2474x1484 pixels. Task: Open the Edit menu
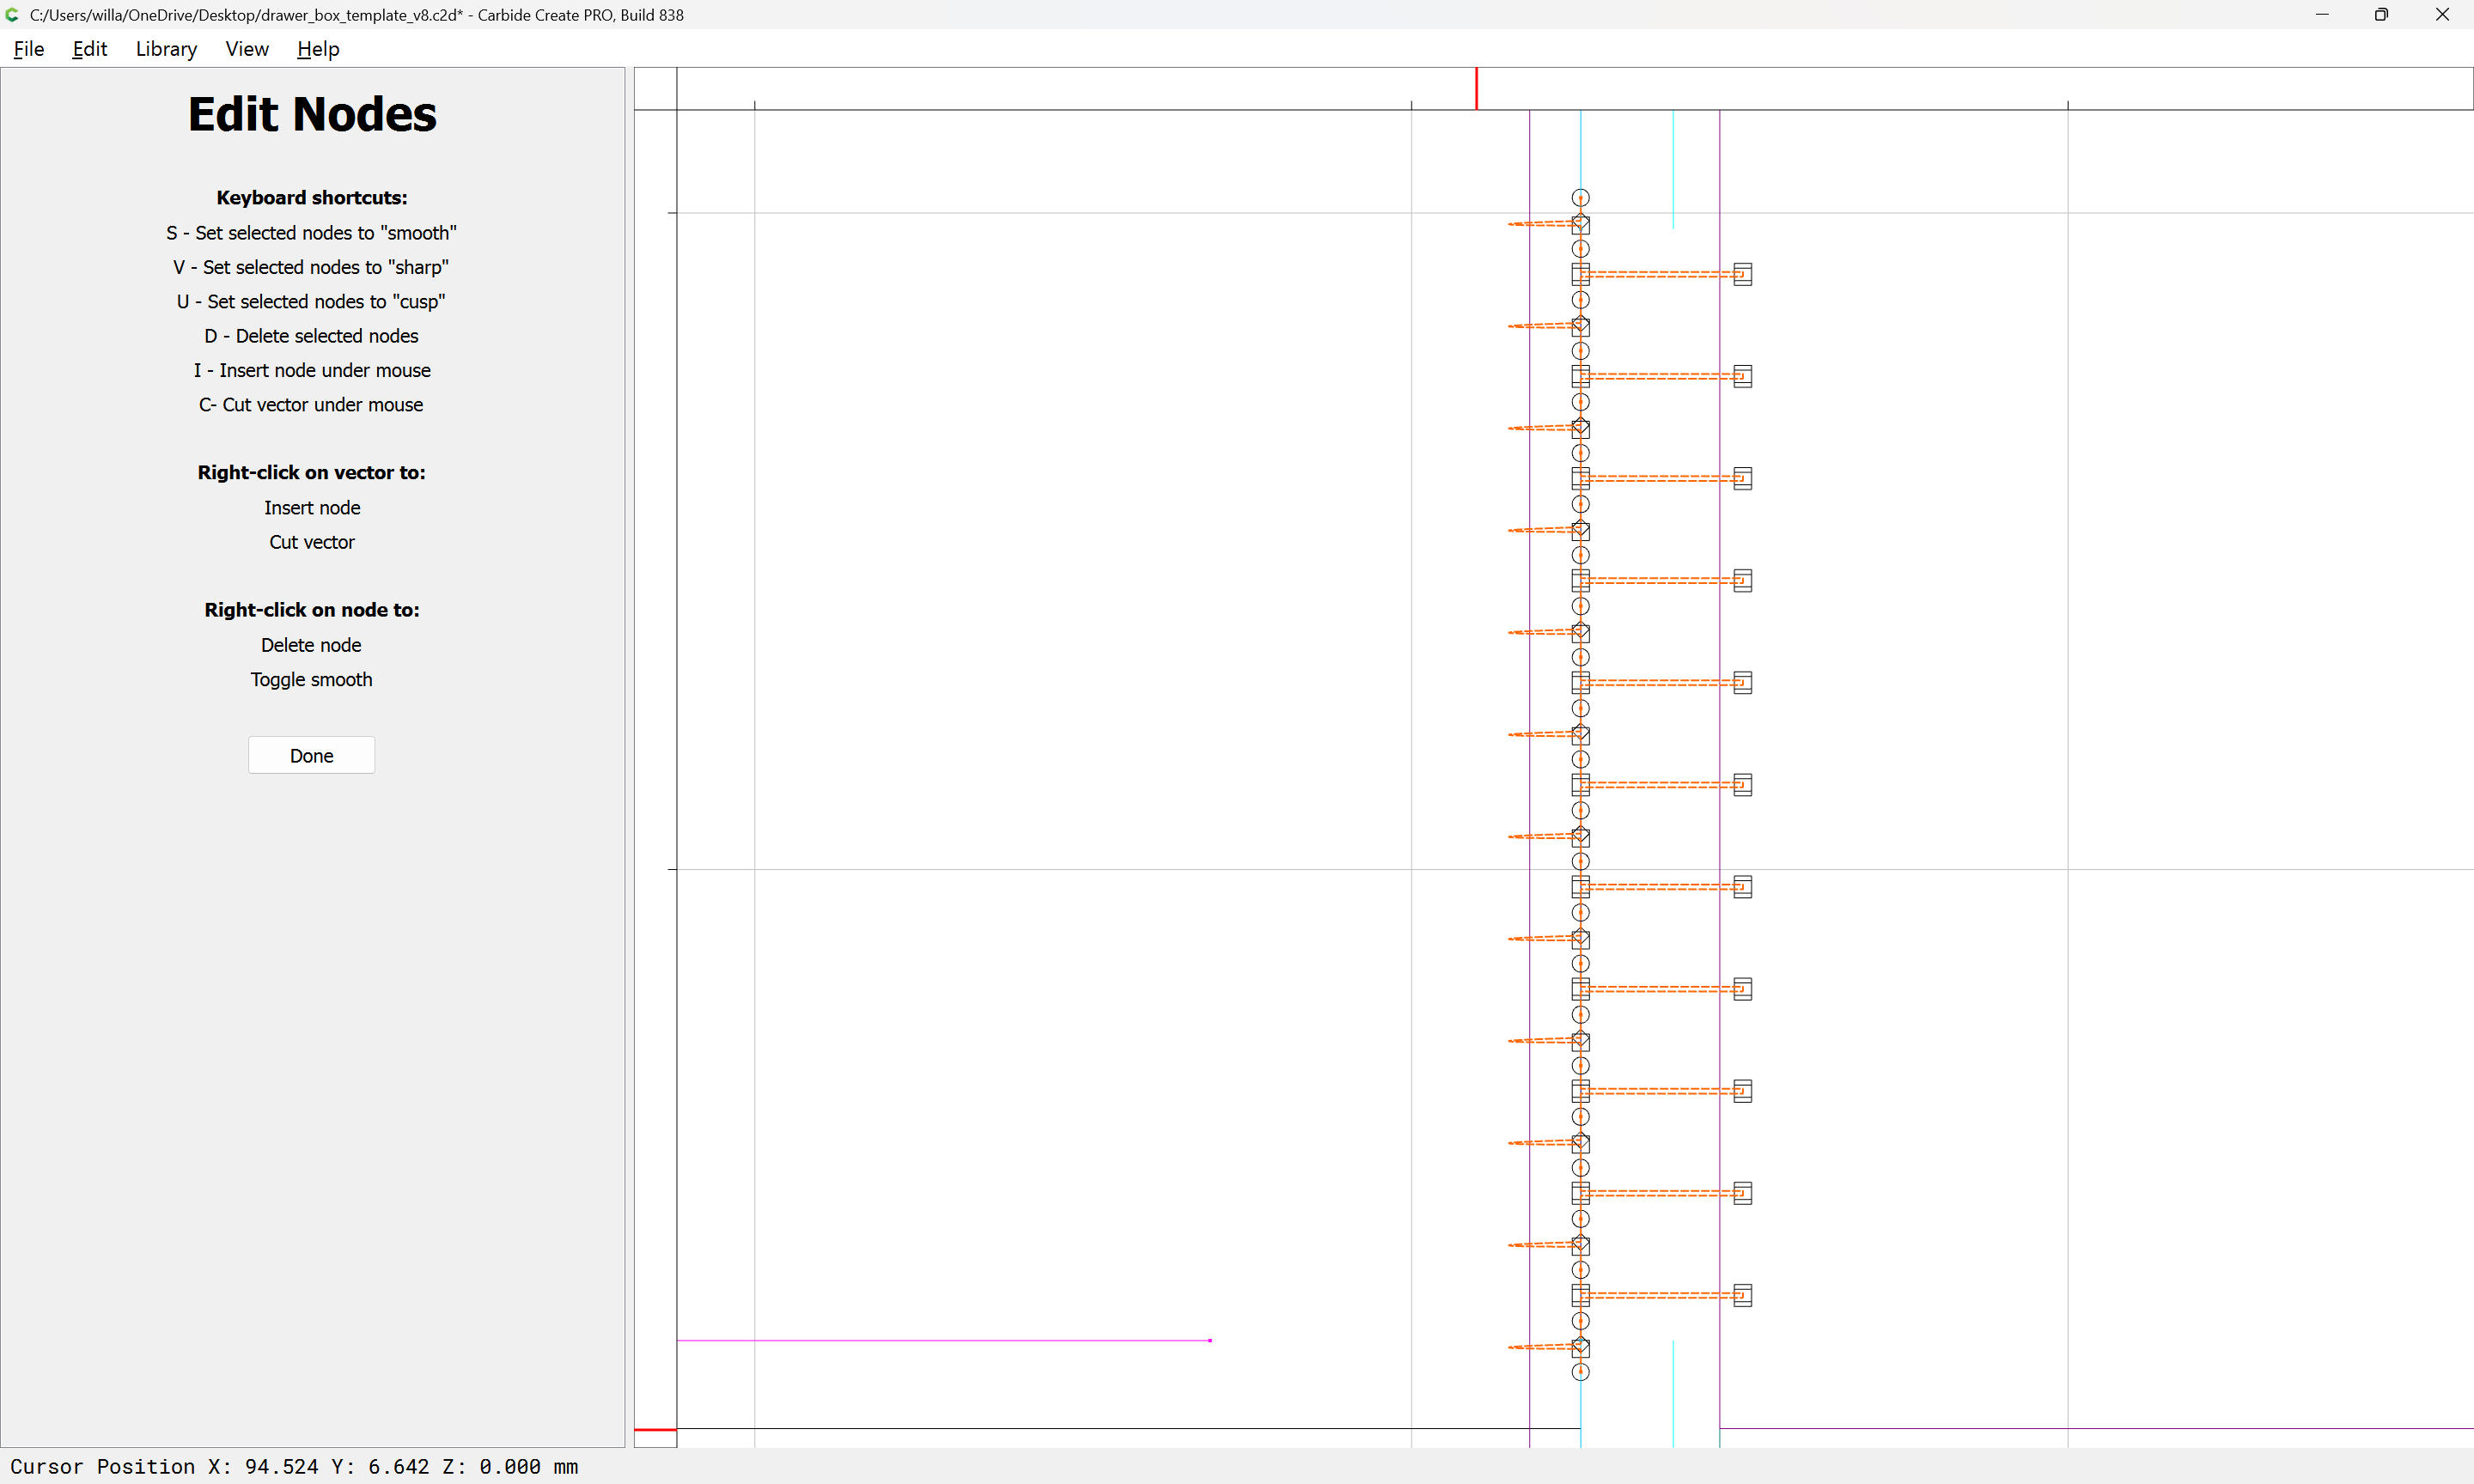point(89,49)
